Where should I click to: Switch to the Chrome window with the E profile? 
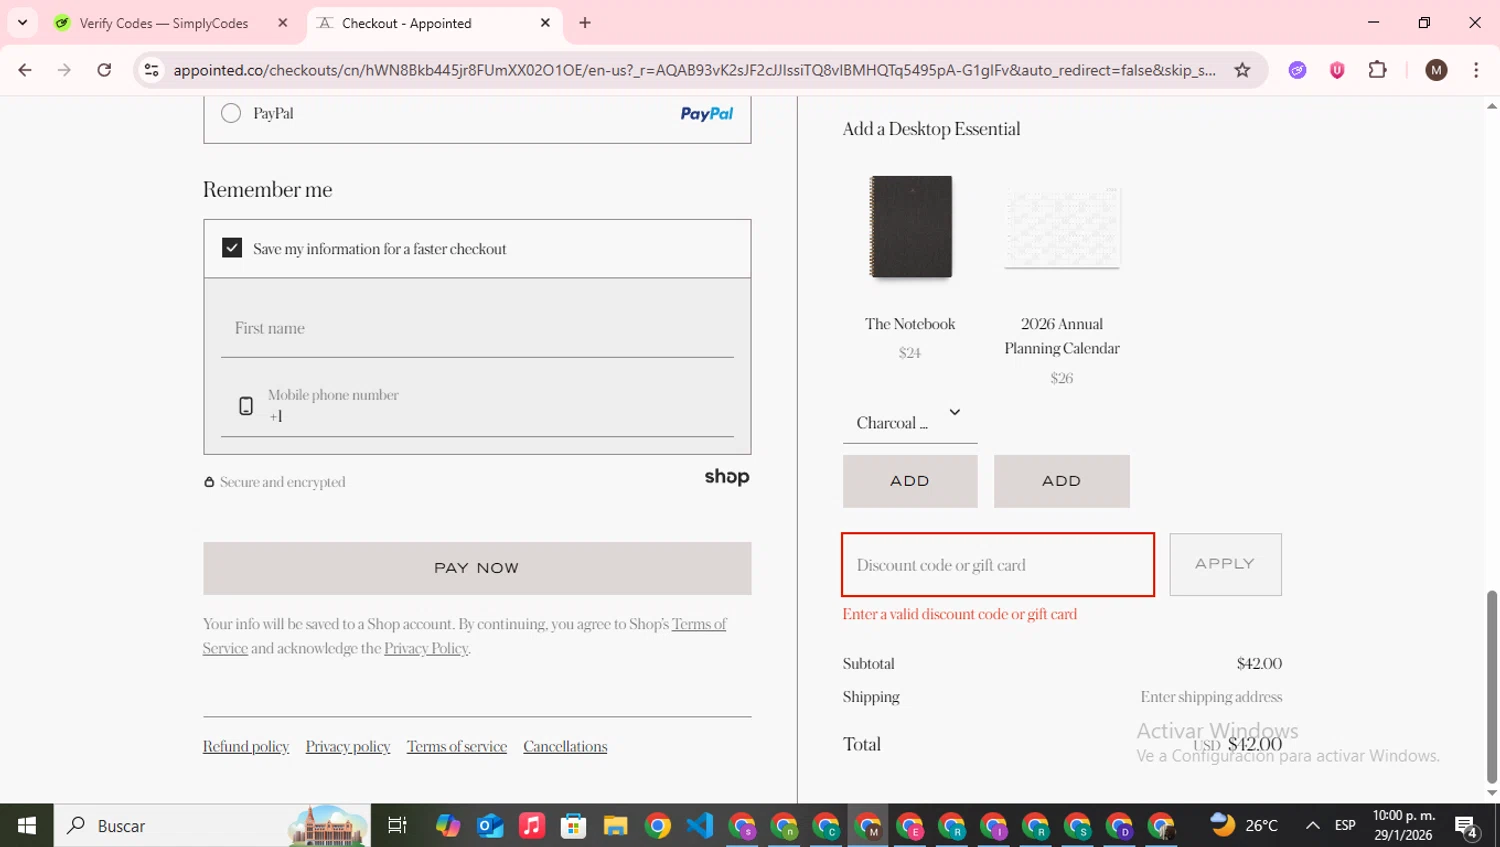pyautogui.click(x=910, y=826)
